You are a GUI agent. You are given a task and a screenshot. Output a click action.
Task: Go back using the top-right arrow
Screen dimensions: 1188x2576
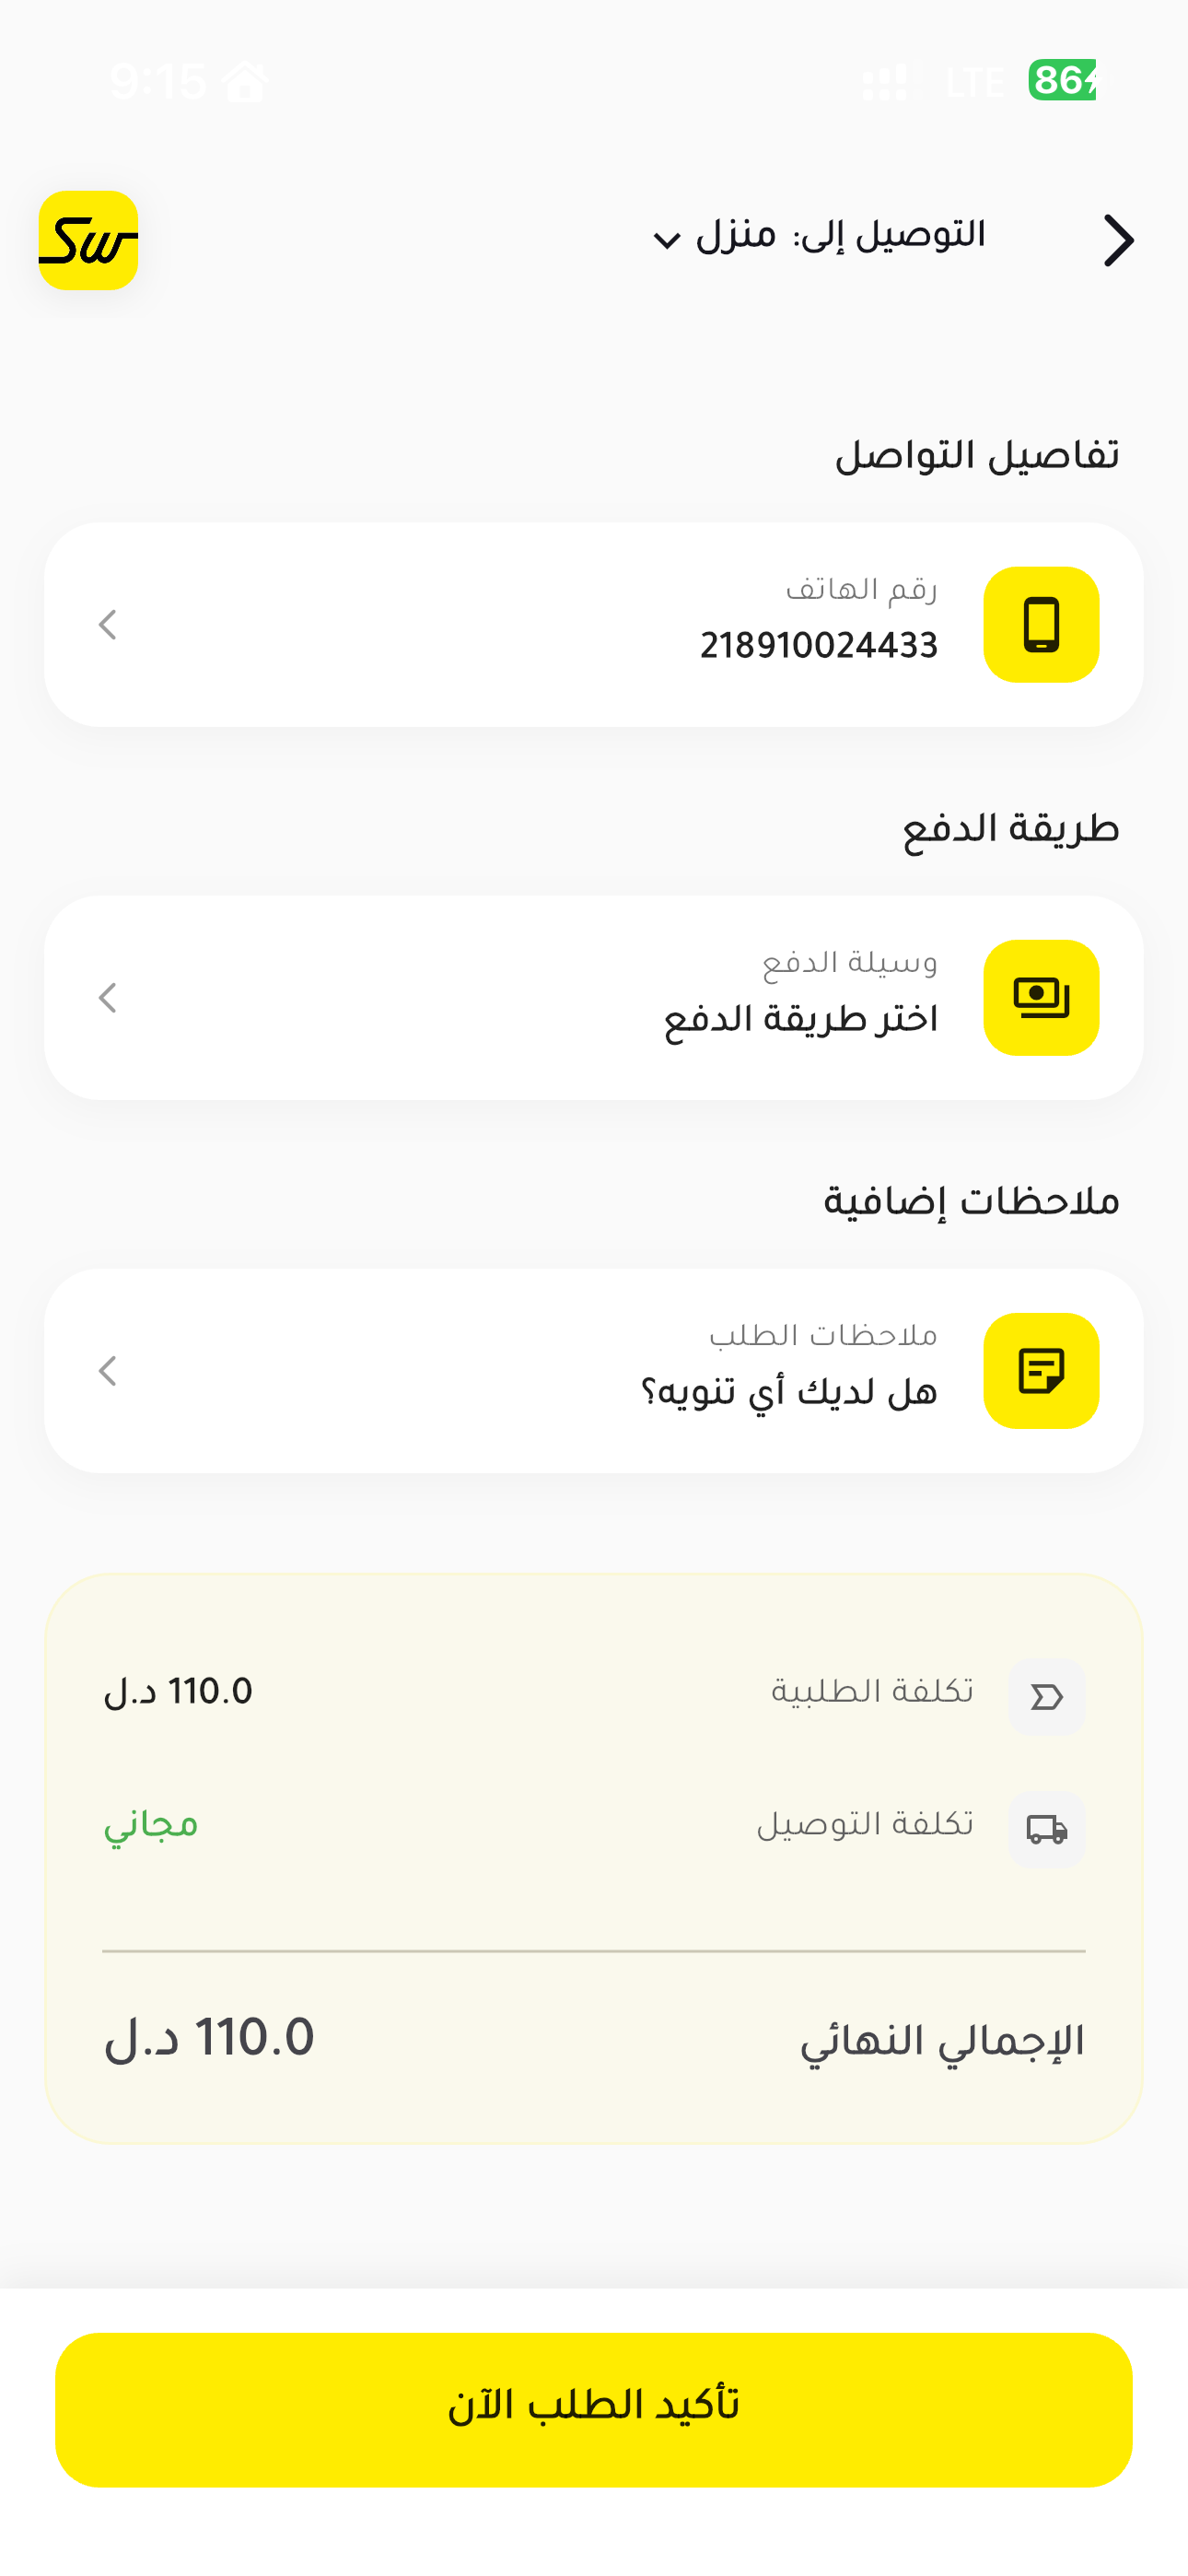tap(1118, 240)
